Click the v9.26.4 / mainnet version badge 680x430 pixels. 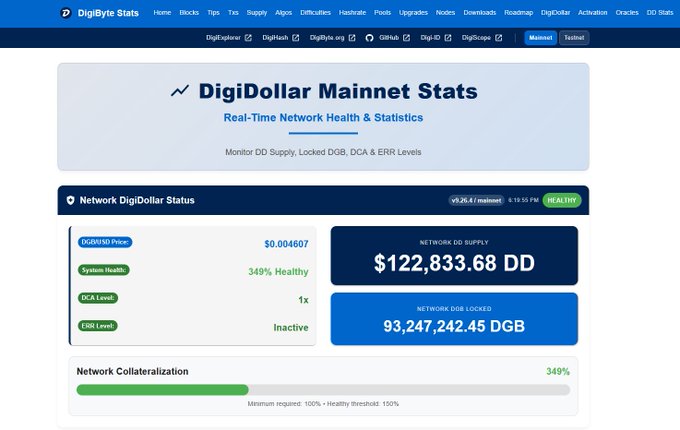[476, 200]
